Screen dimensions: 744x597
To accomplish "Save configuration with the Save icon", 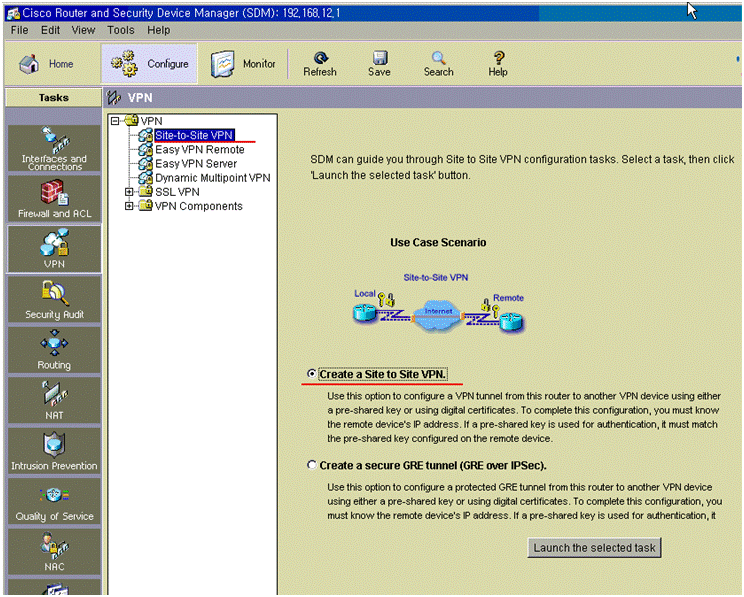I will click(380, 58).
